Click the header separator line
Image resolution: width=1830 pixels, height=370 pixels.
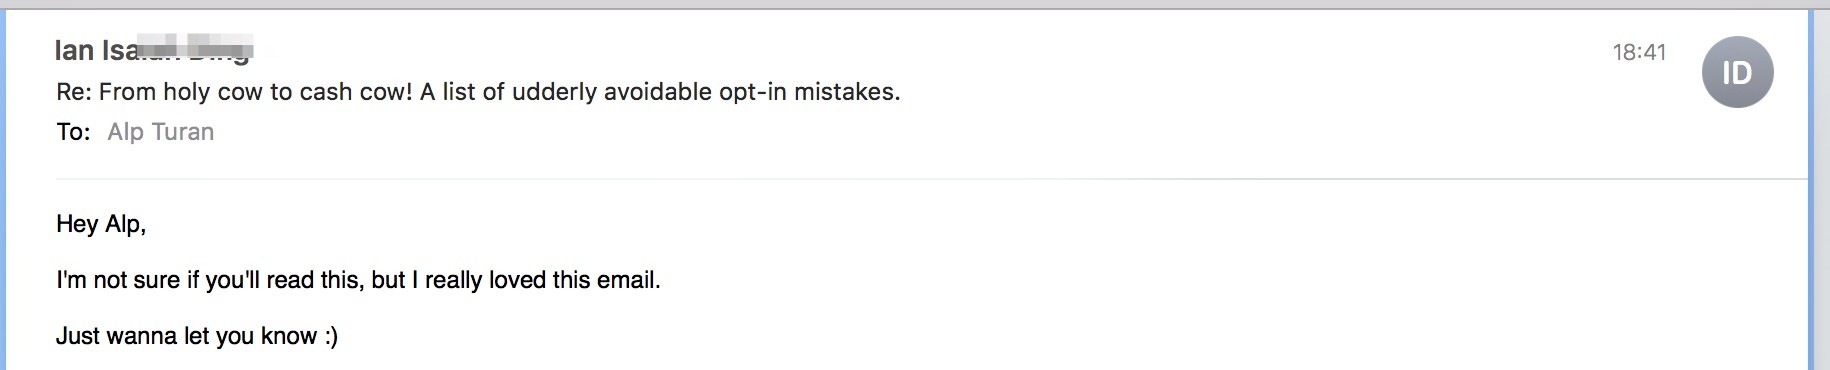pos(932,179)
